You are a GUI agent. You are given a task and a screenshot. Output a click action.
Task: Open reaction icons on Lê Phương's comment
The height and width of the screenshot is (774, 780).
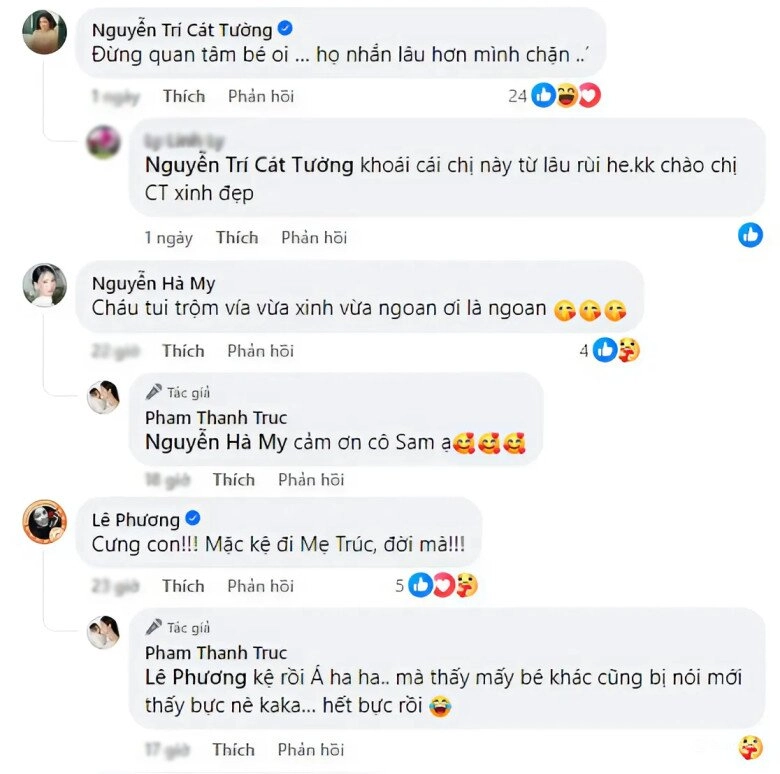(x=442, y=585)
